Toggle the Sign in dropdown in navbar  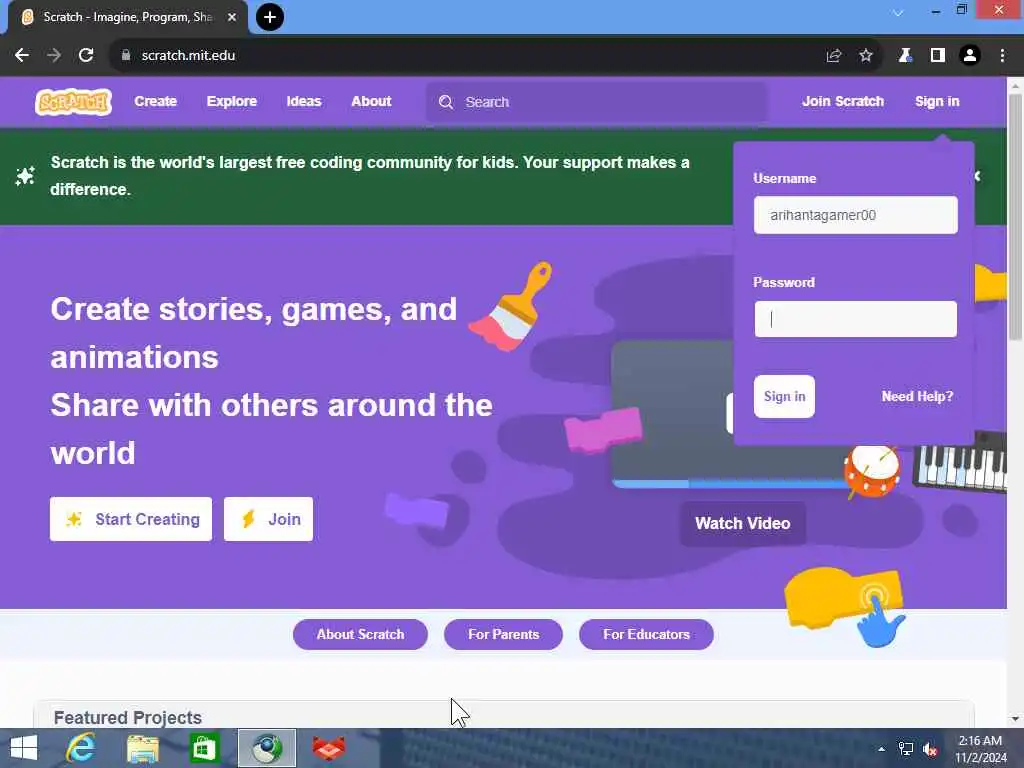[937, 101]
